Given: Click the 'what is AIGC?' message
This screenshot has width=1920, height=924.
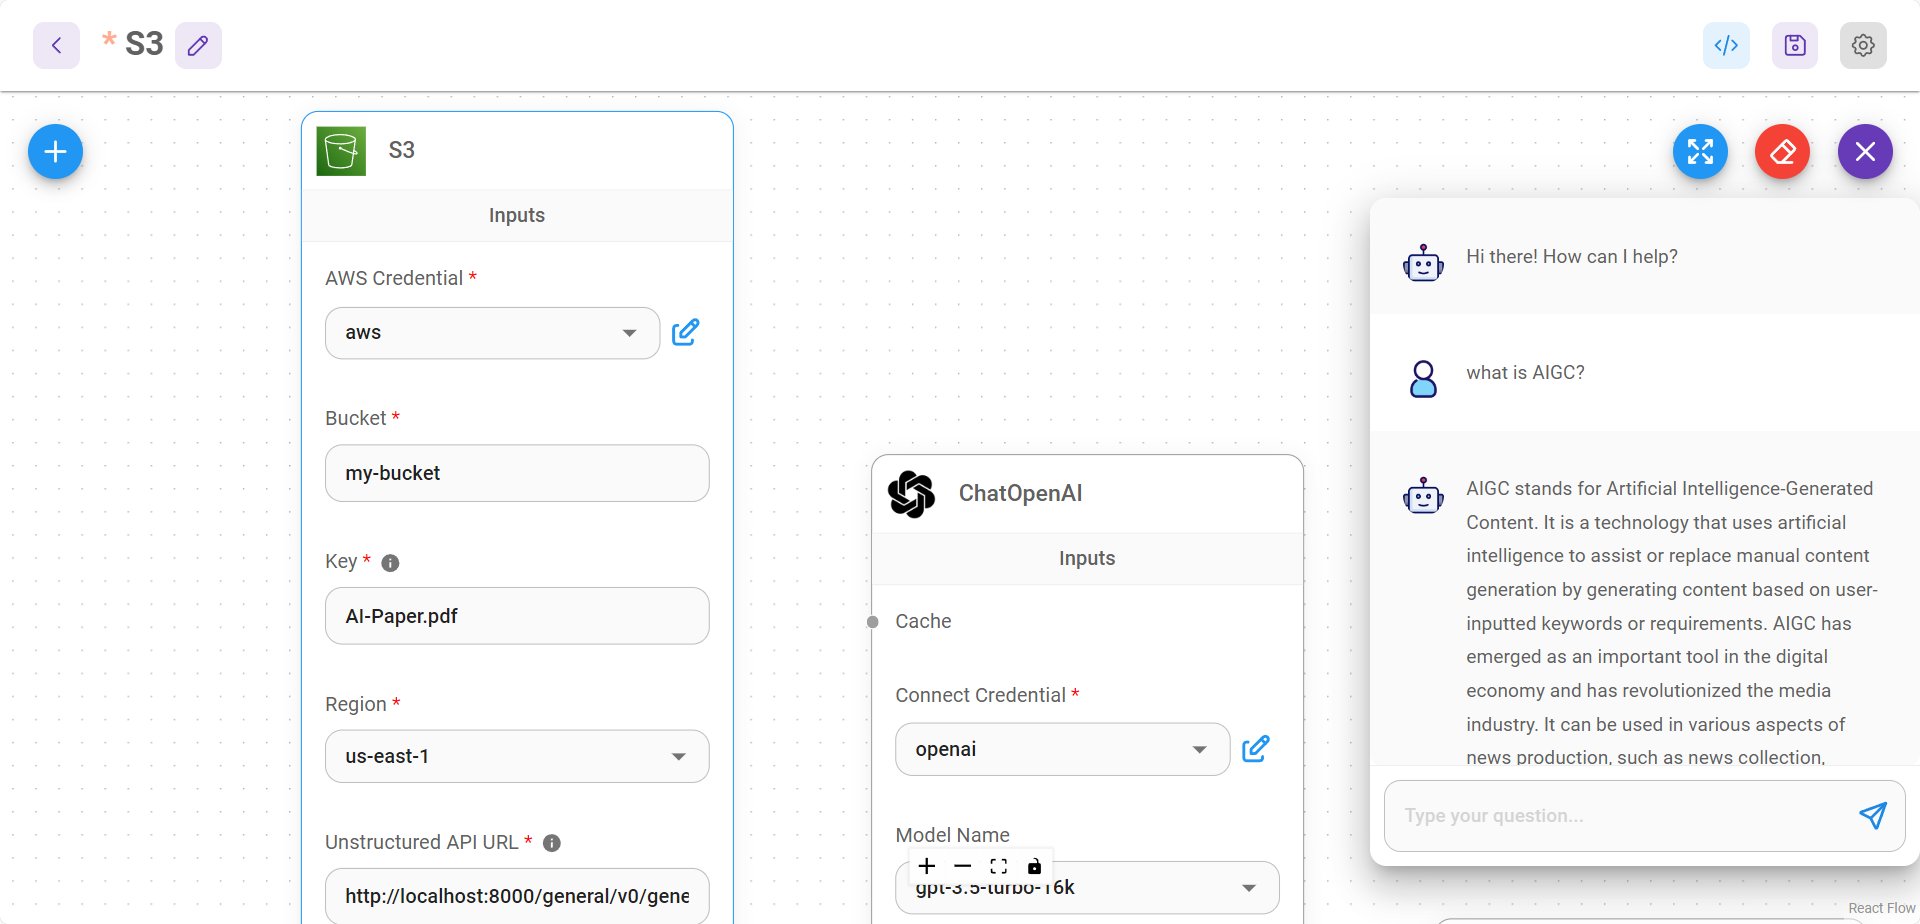Looking at the screenshot, I should [x=1525, y=372].
